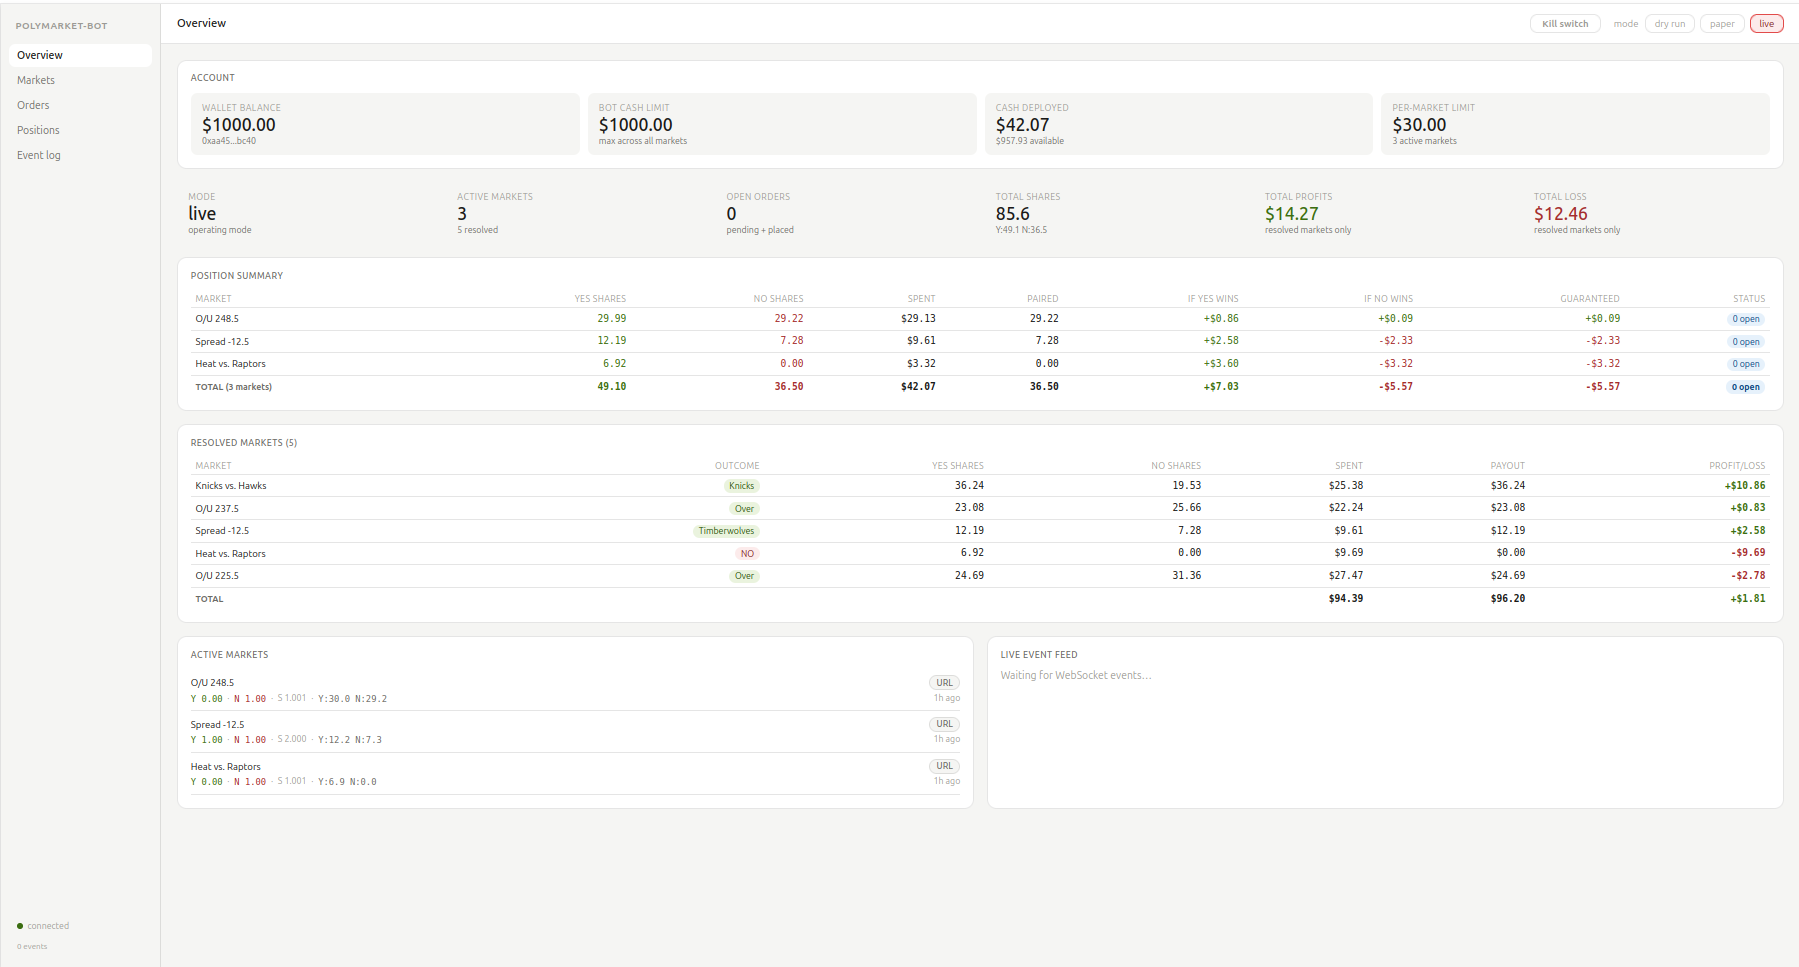Click 'Spread -12.5' in Position Summary table

pyautogui.click(x=222, y=342)
